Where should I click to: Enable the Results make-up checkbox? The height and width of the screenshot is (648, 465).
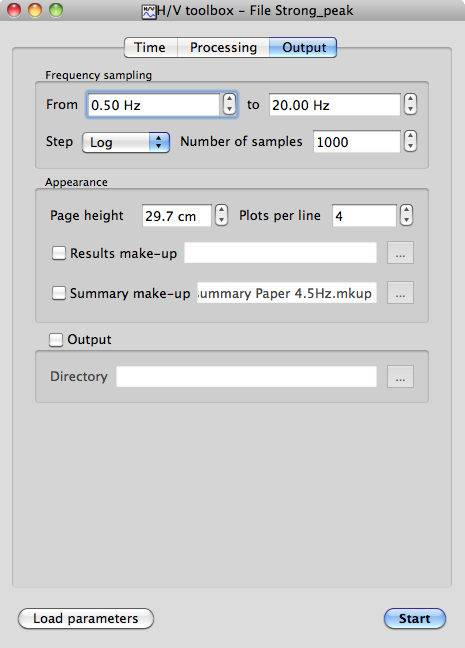[59, 253]
